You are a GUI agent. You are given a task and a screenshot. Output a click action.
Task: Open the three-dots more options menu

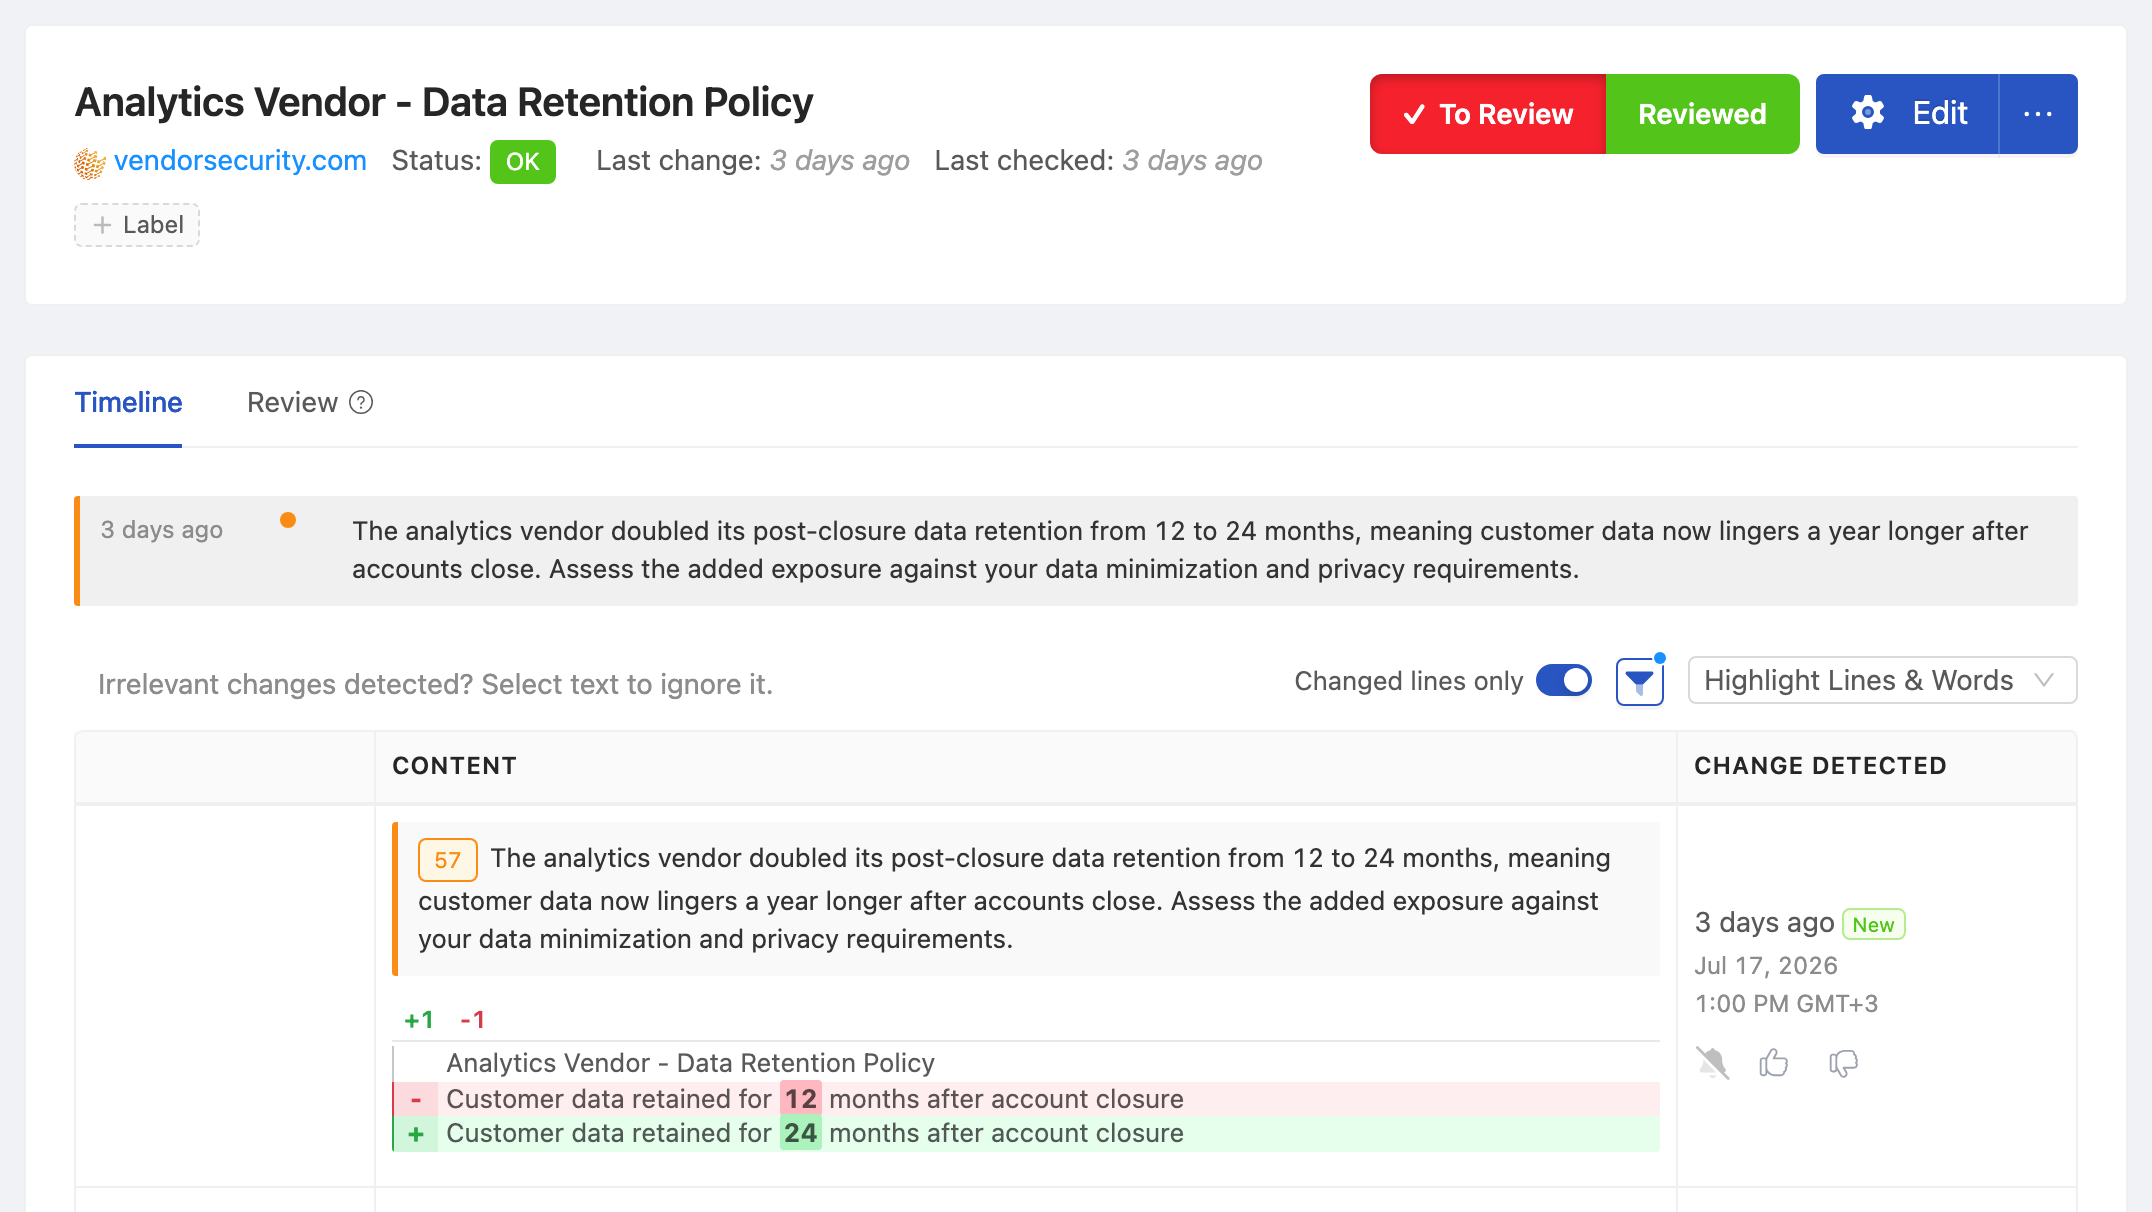tap(2038, 114)
